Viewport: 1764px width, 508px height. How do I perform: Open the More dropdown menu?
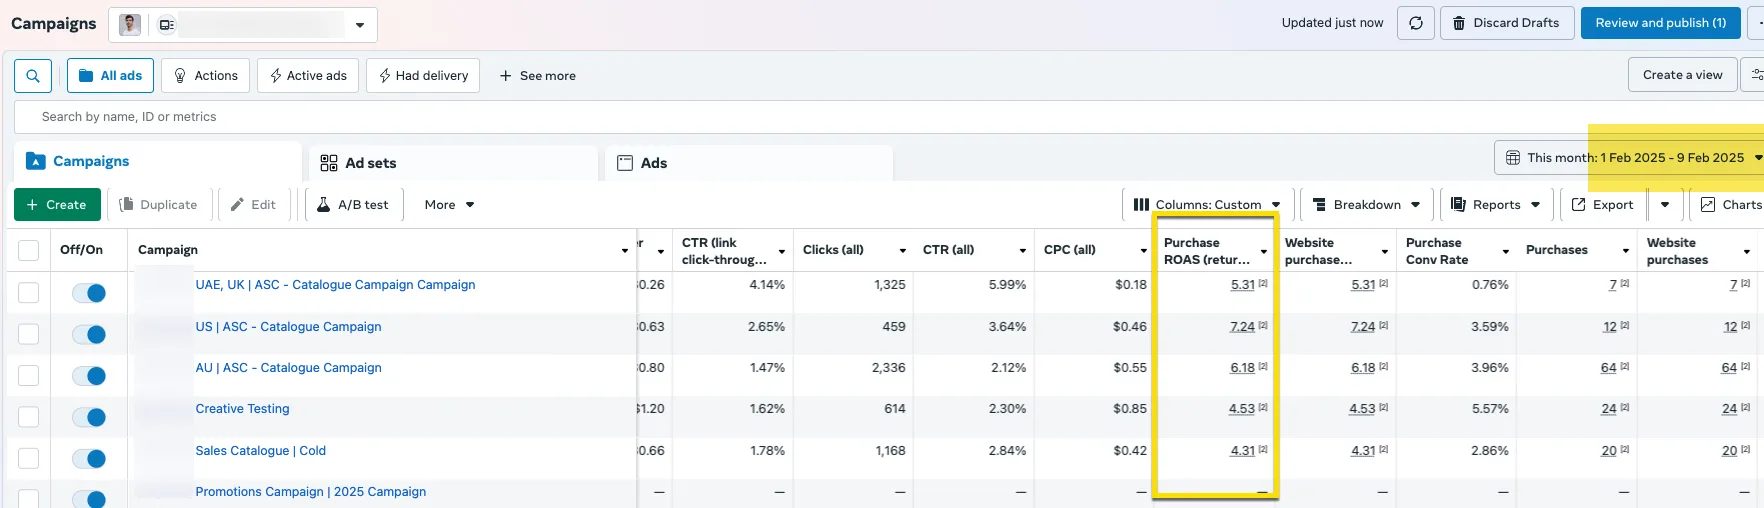point(449,205)
